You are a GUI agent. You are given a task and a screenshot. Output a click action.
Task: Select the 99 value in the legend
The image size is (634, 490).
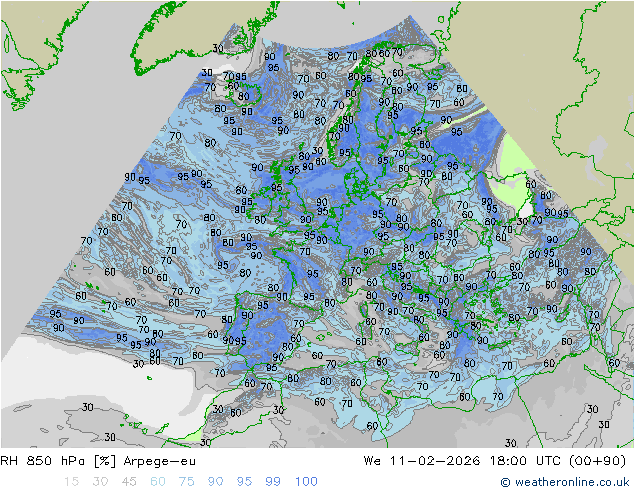pyautogui.click(x=273, y=482)
